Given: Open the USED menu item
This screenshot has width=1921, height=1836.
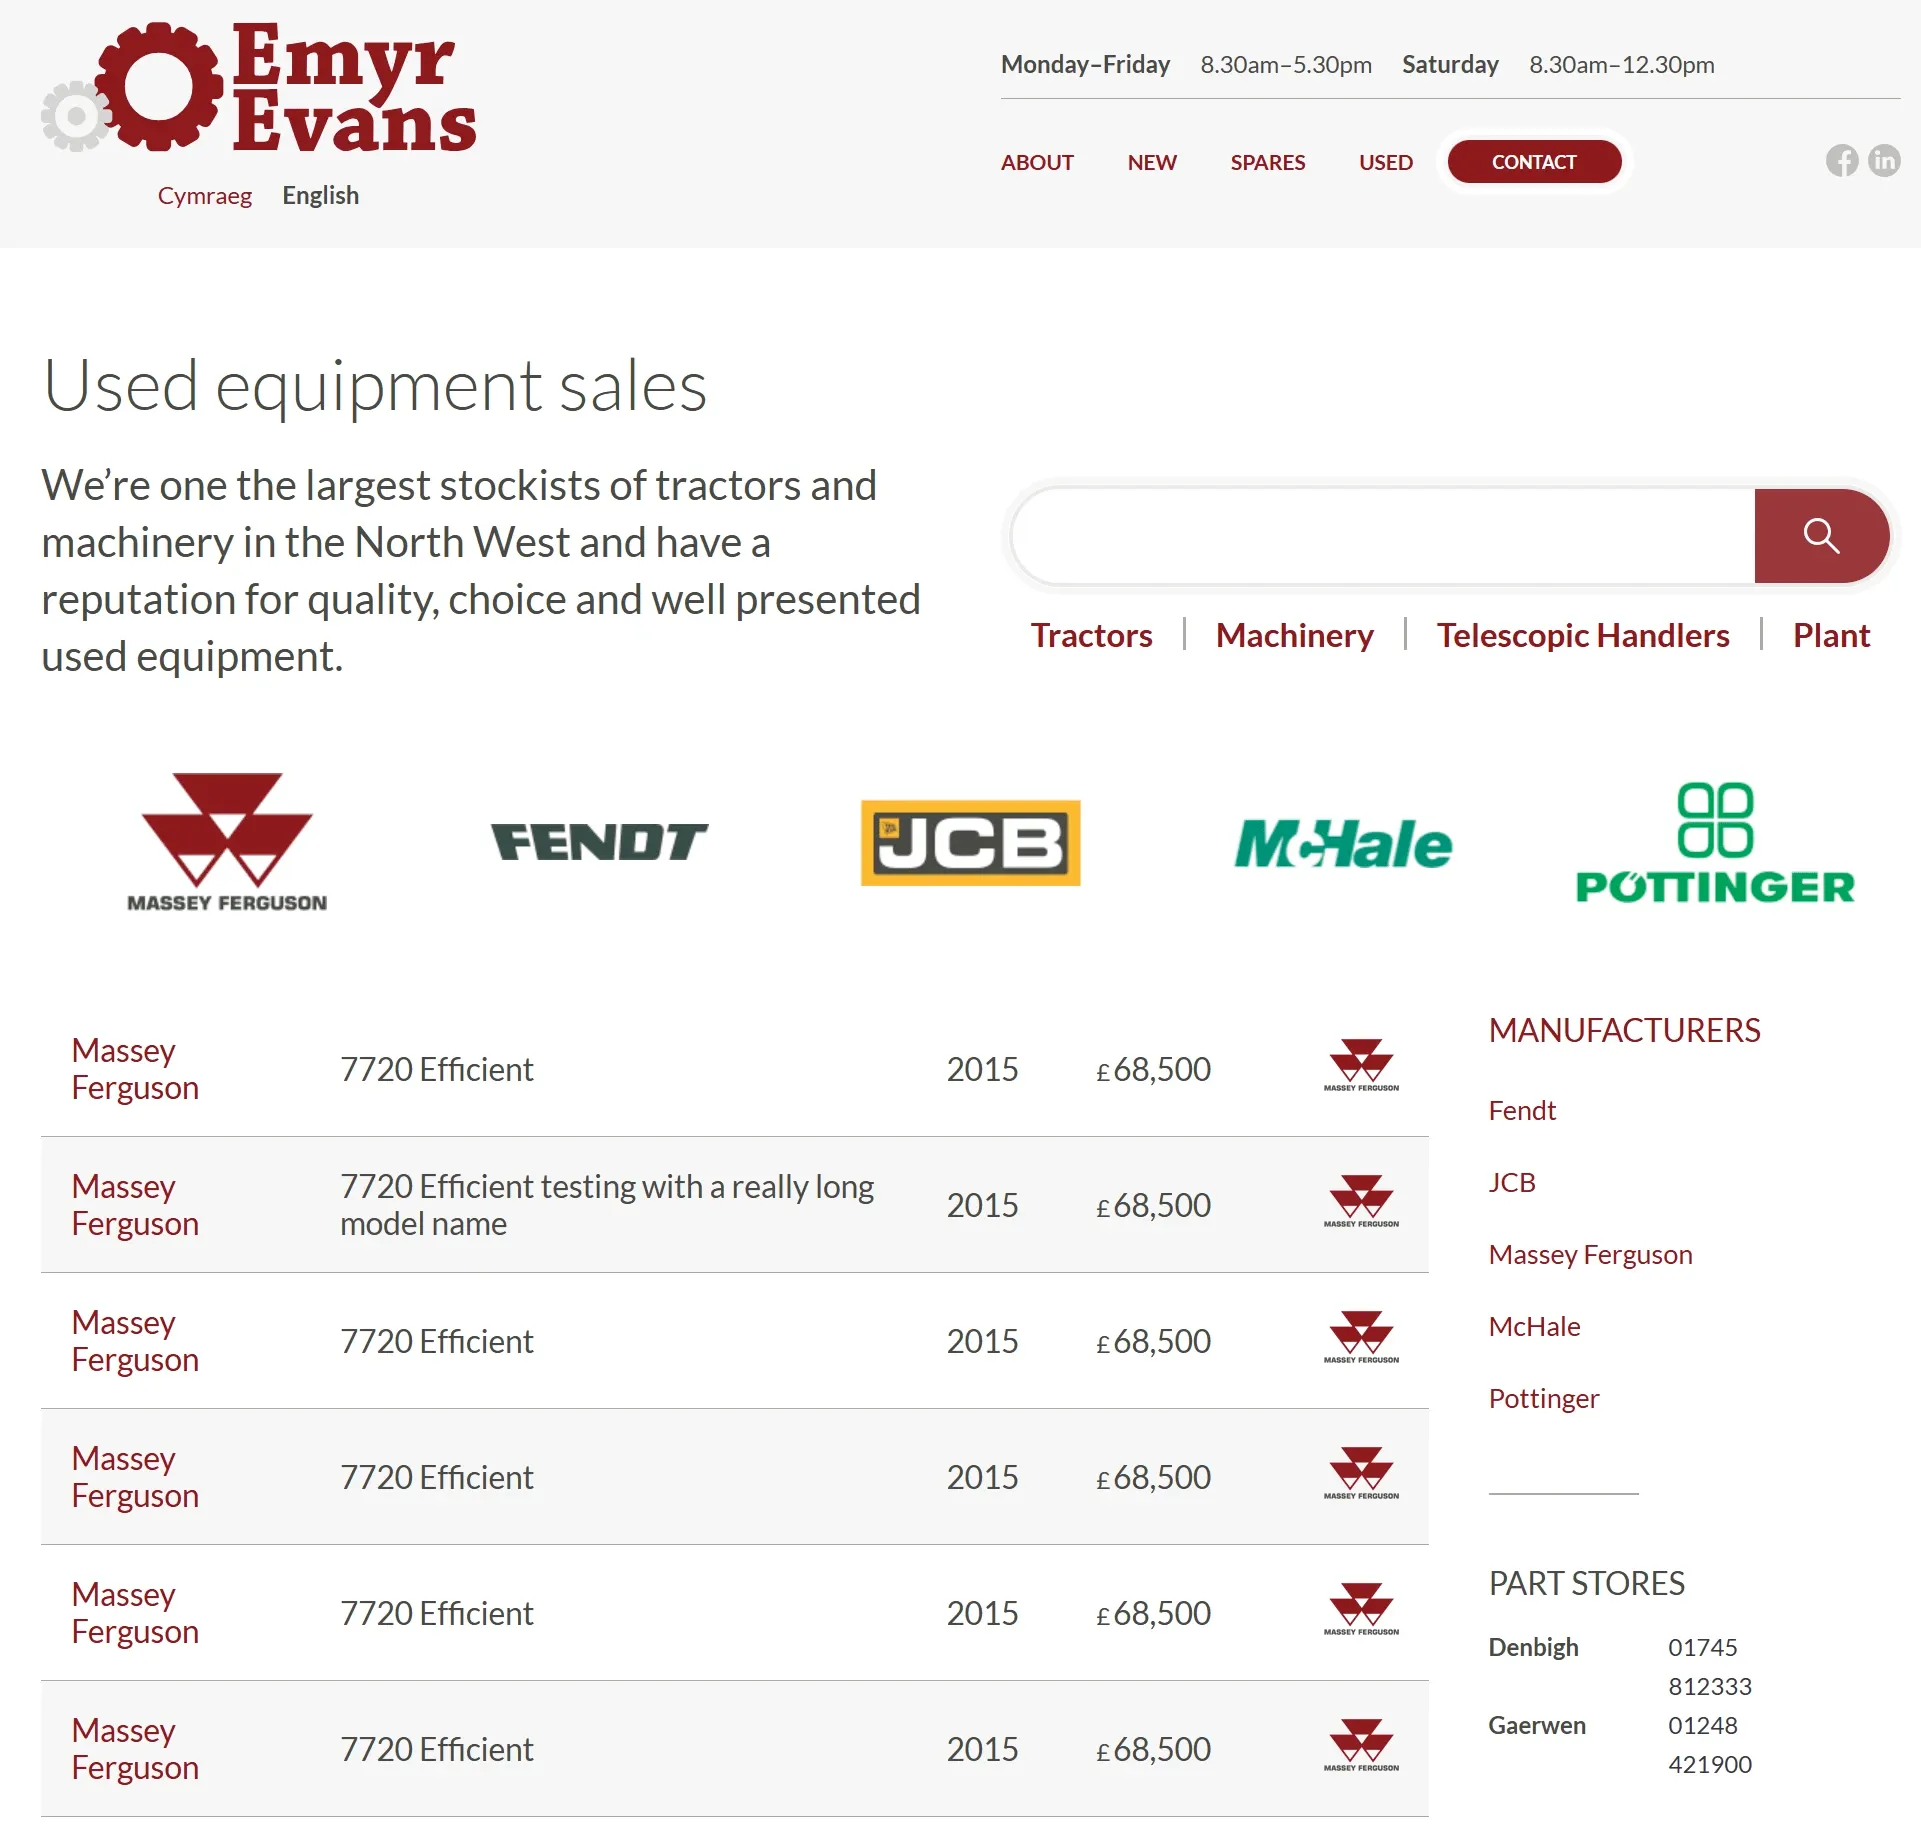Looking at the screenshot, I should (1385, 162).
